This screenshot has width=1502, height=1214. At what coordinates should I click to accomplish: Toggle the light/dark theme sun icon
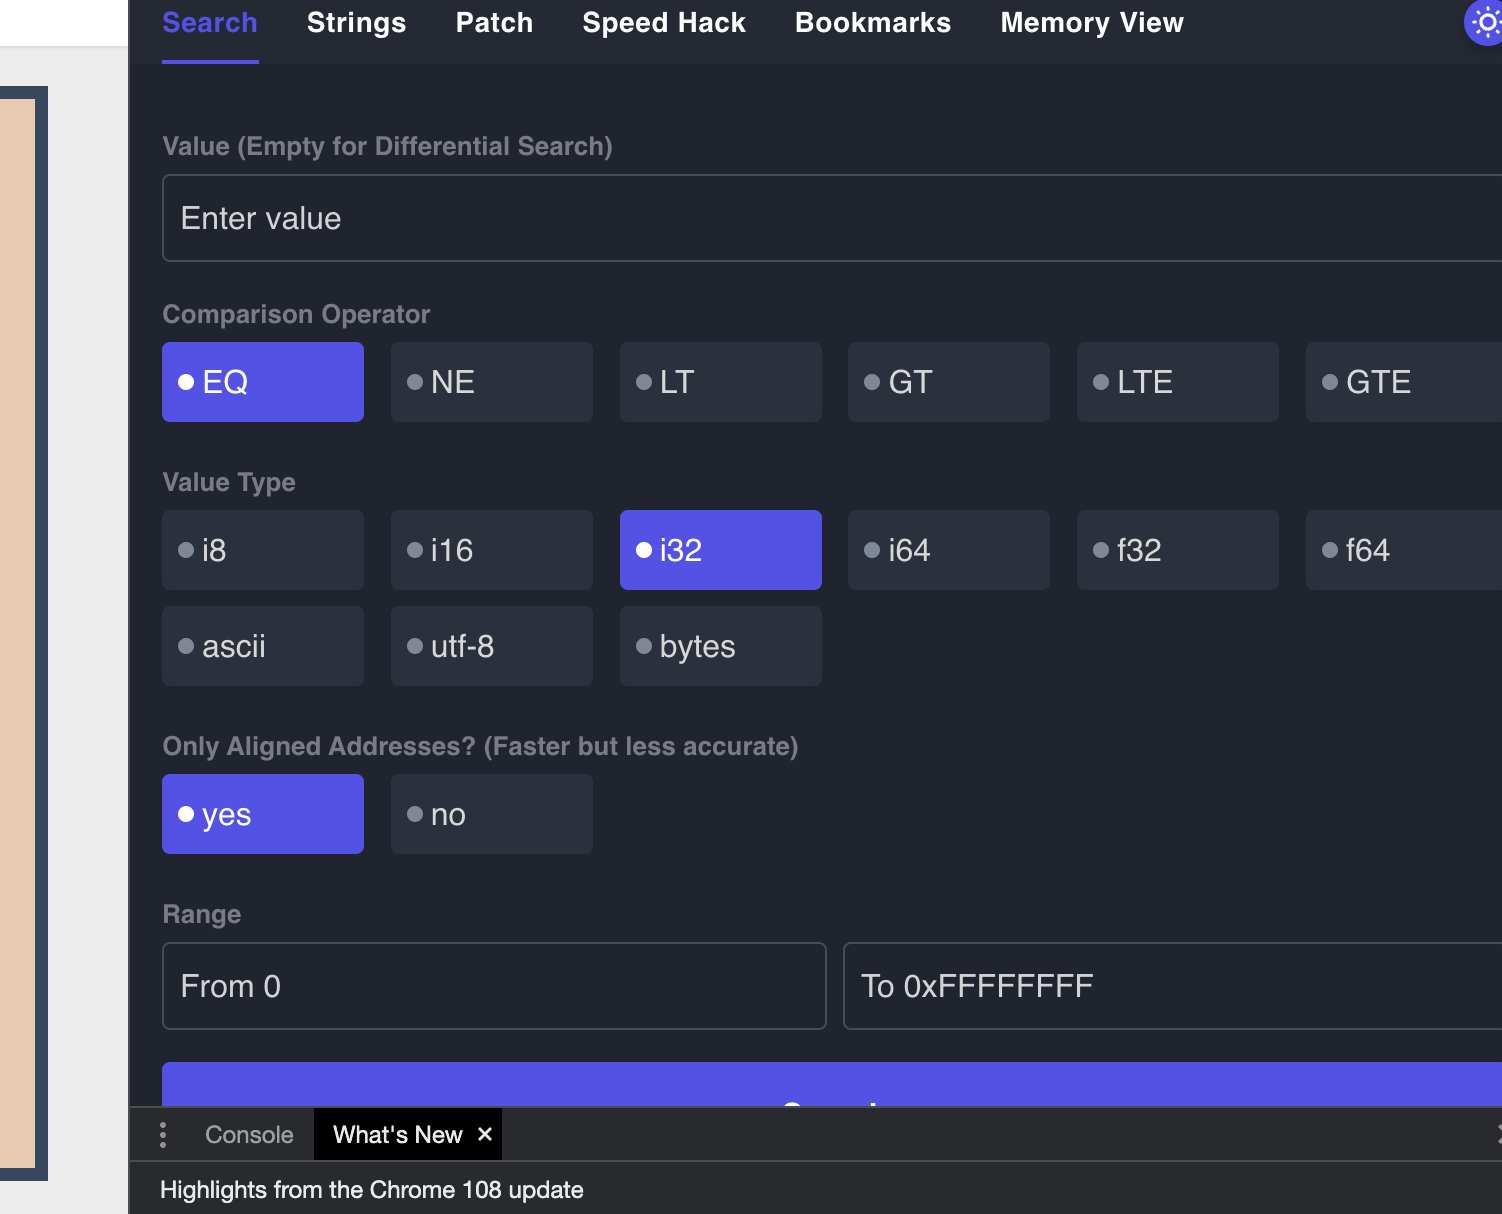[x=1486, y=22]
